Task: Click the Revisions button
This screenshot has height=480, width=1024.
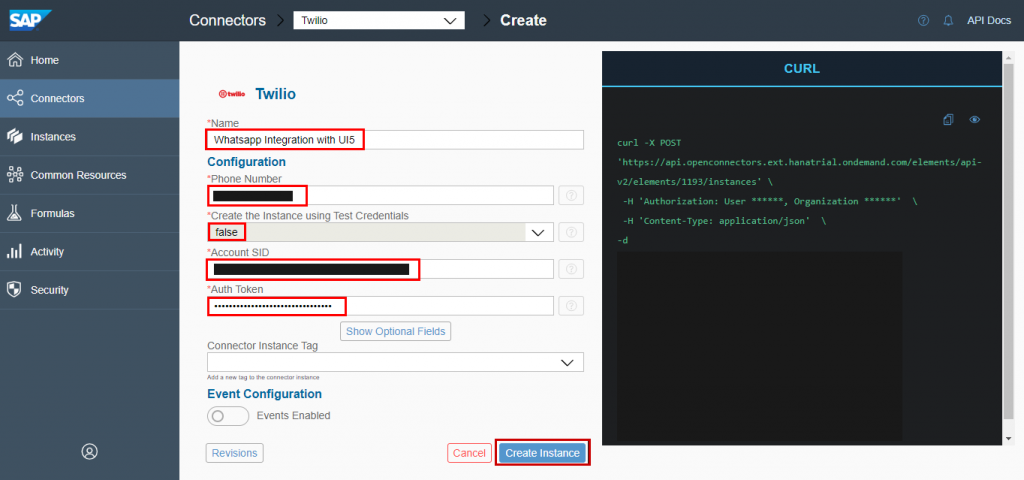Action: 234,453
